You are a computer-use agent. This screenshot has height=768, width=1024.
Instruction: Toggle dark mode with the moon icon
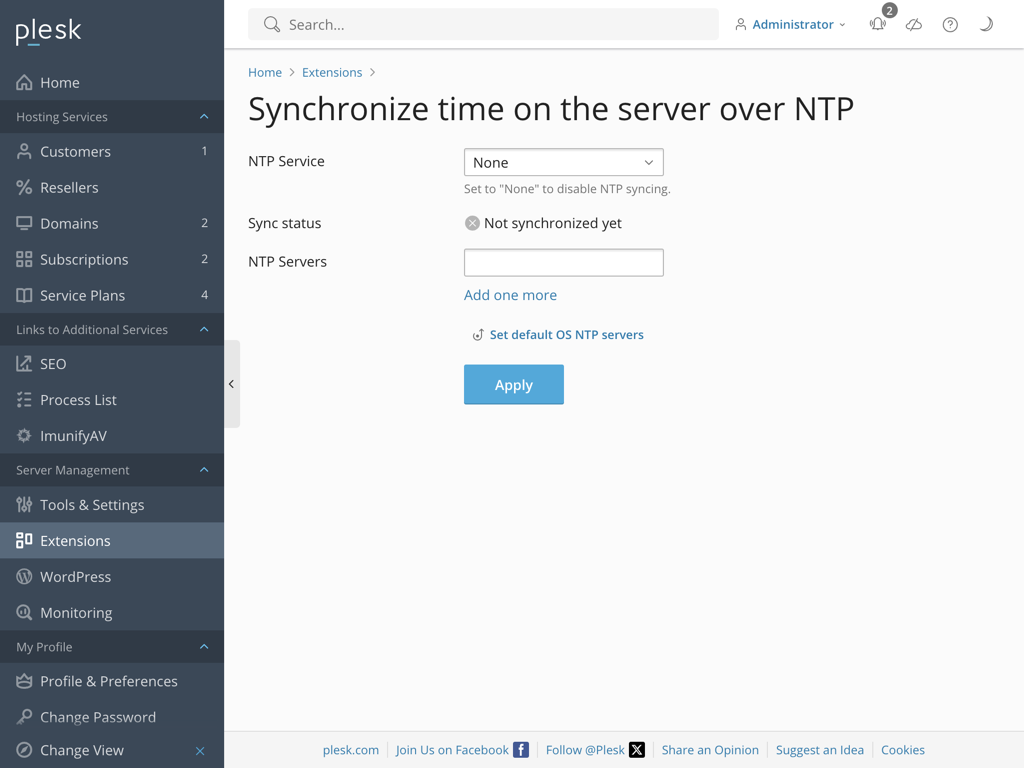click(985, 24)
